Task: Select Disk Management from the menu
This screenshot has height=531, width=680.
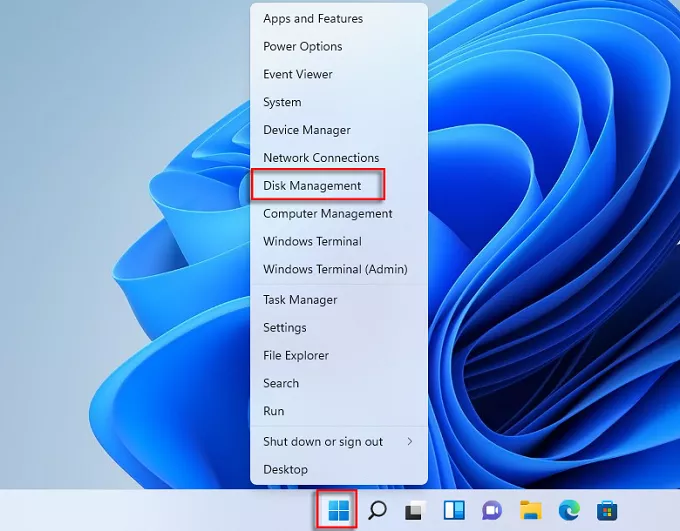Action: point(312,186)
